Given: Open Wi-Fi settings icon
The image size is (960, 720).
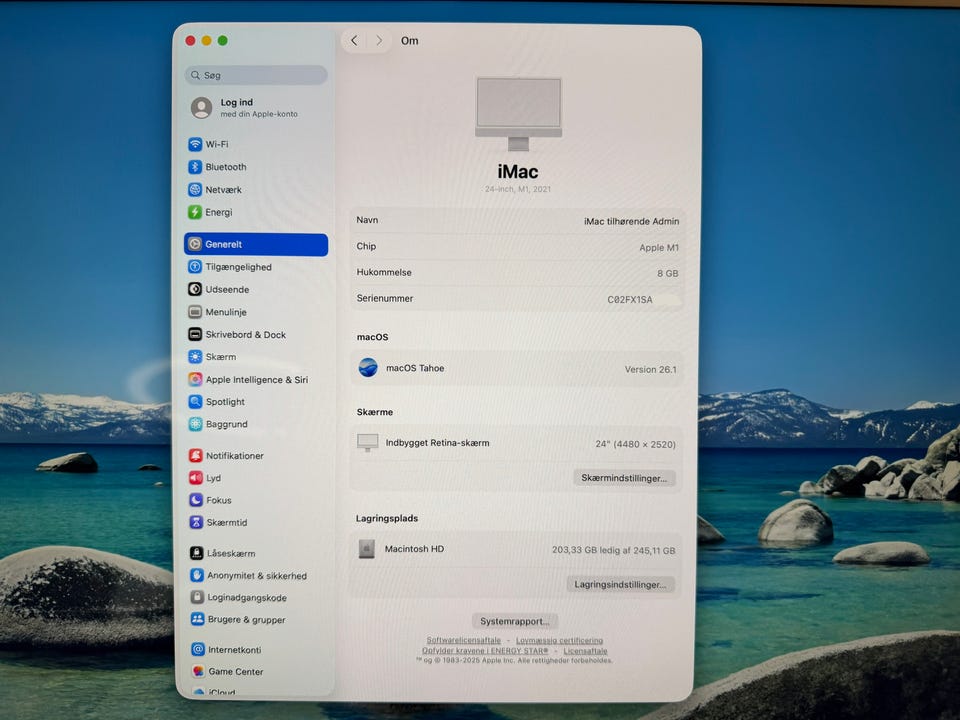Looking at the screenshot, I should 195,144.
